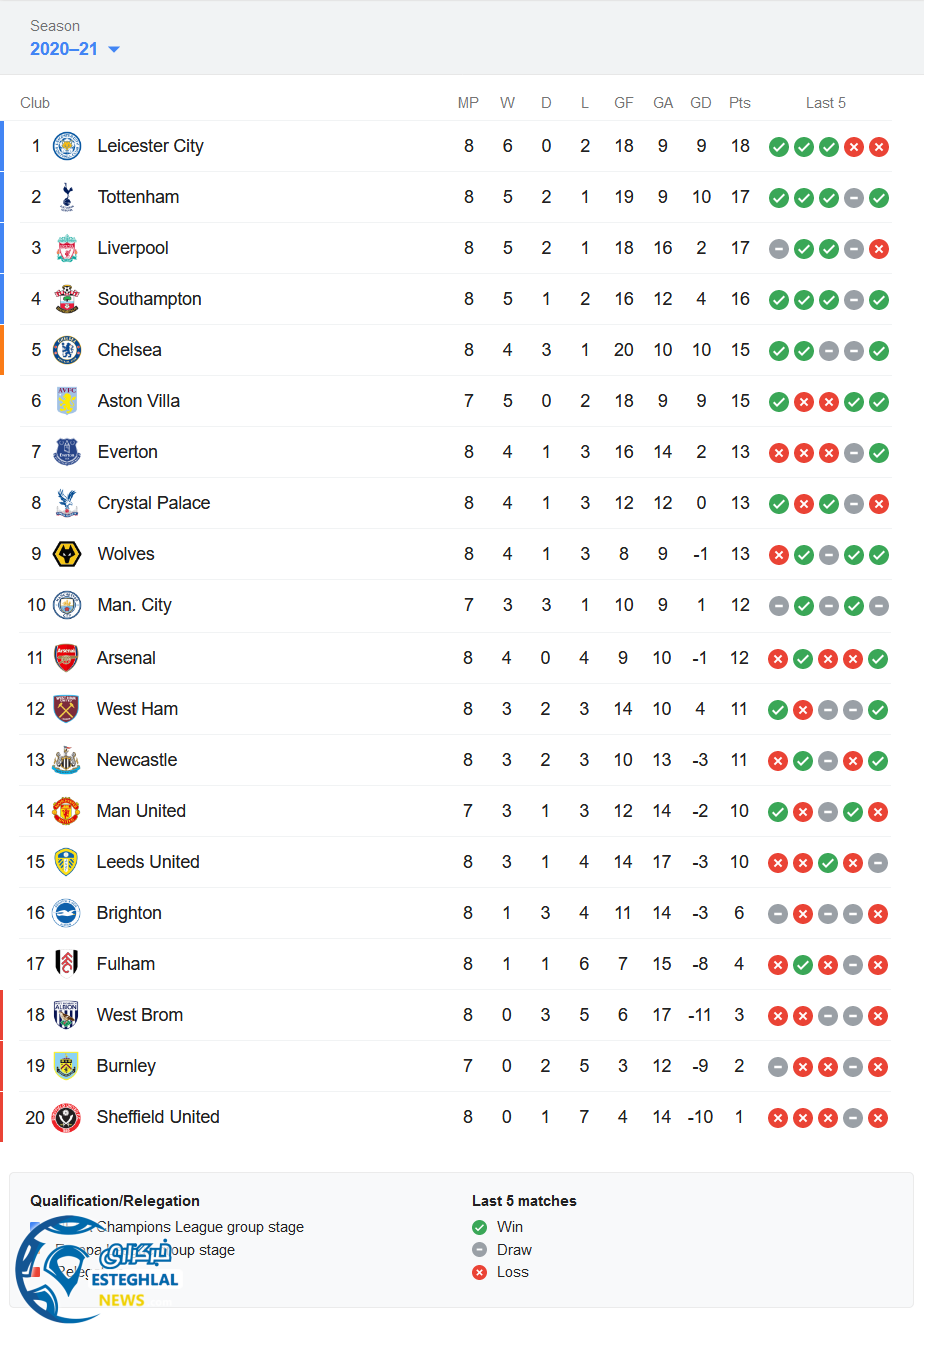926x1350 pixels.
Task: Click Leicester City's most recent loss icon
Action: point(879,147)
